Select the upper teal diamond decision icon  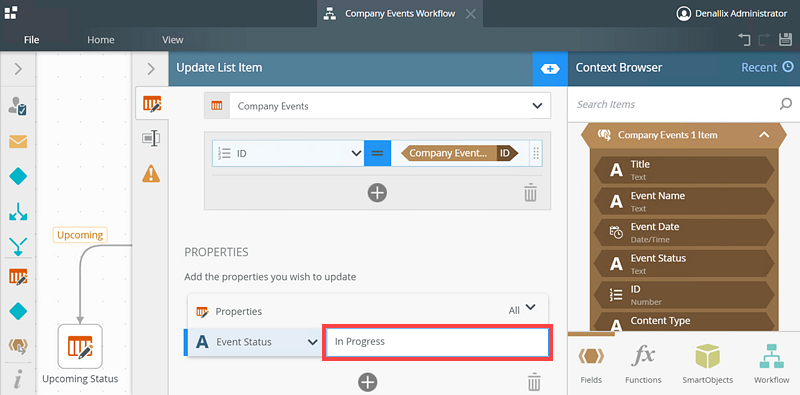(x=18, y=177)
